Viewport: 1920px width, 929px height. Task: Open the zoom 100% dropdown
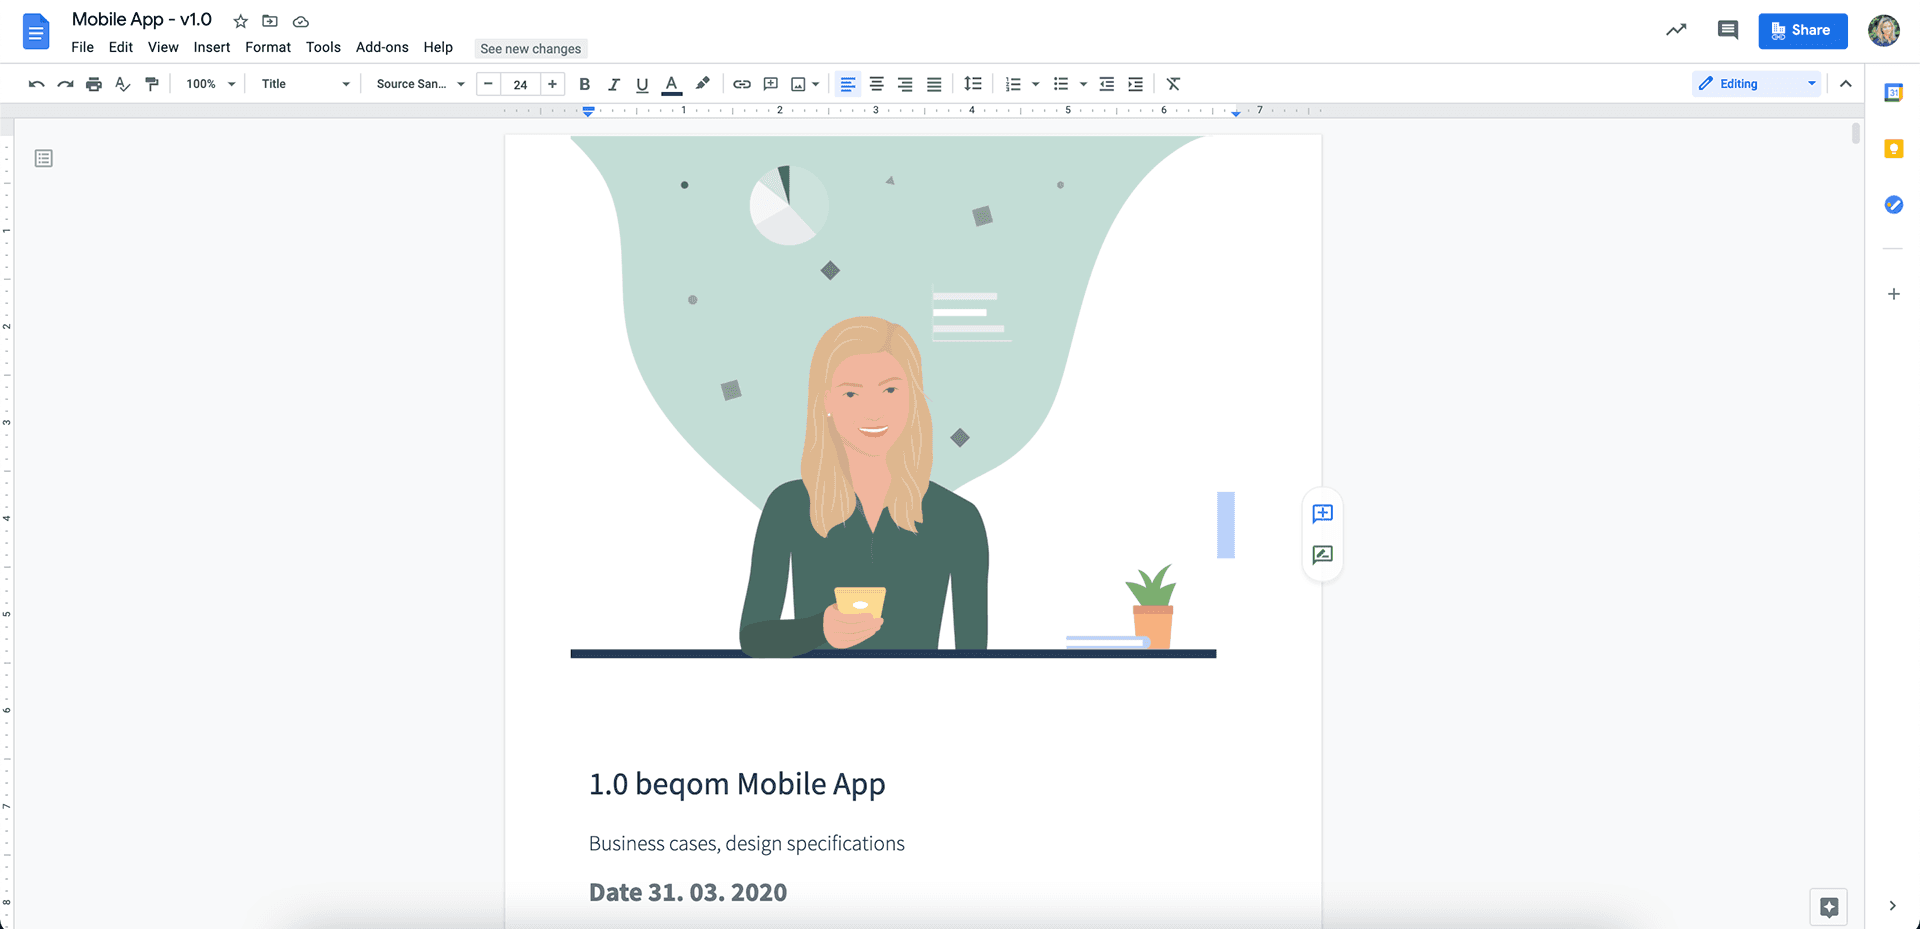210,84
